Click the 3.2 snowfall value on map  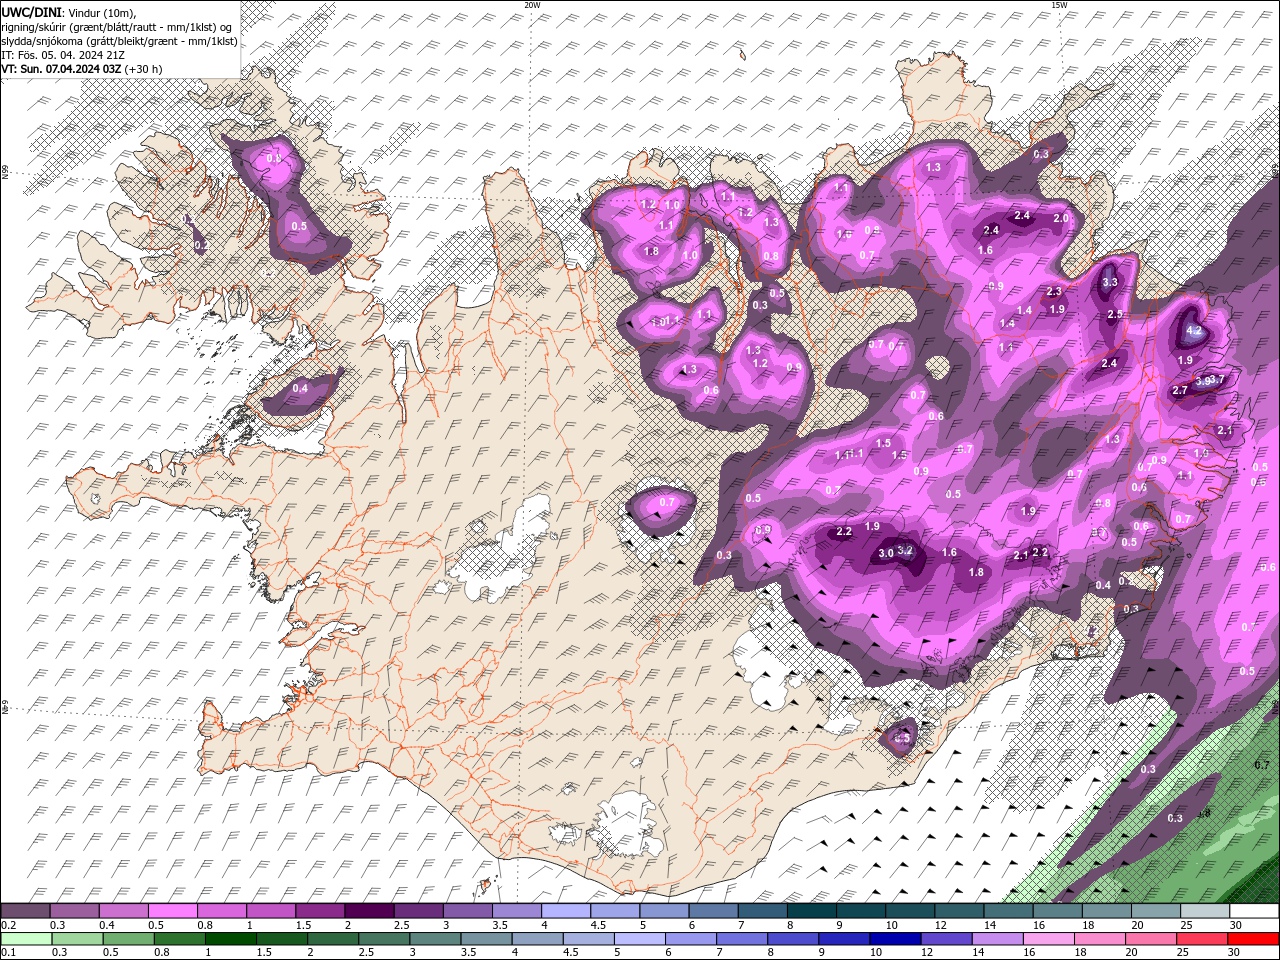point(906,550)
